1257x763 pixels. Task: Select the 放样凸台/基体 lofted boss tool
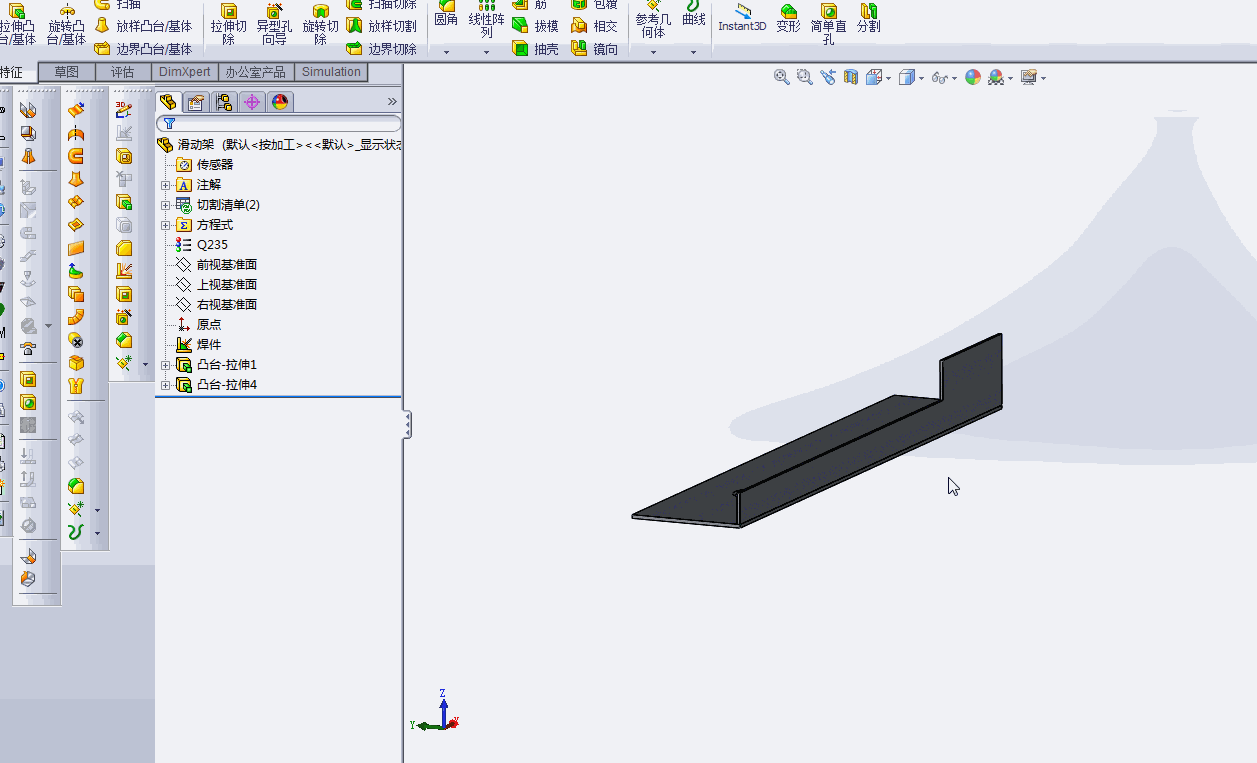point(143,26)
